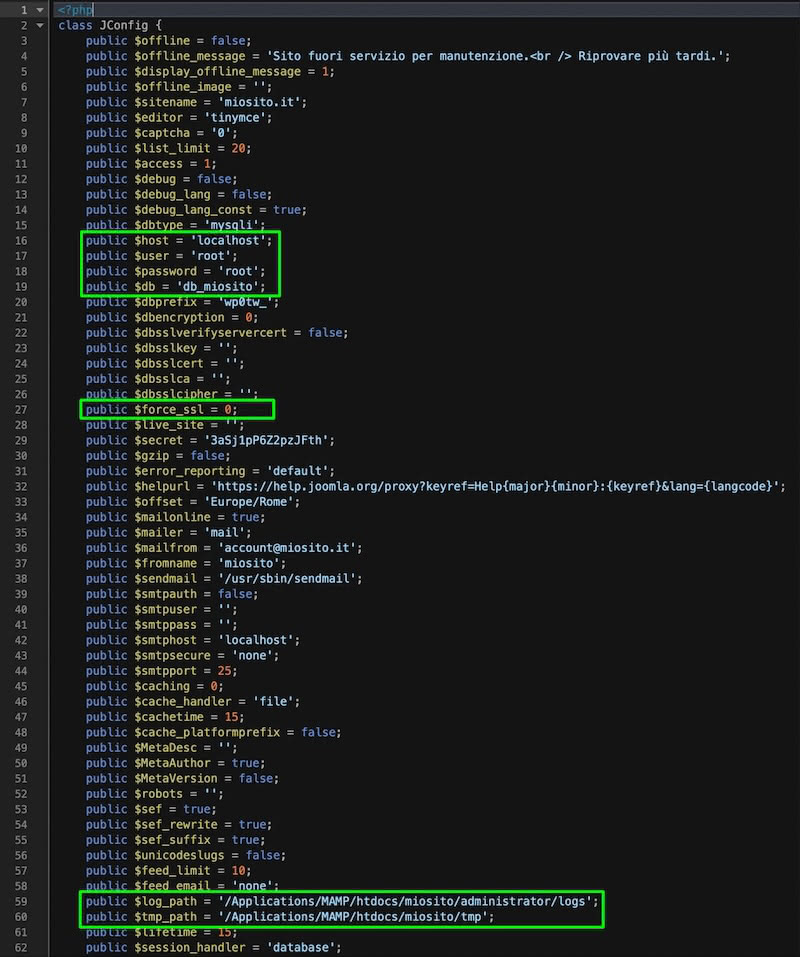Click the '$robots' line
800x957 pixels.
point(154,794)
